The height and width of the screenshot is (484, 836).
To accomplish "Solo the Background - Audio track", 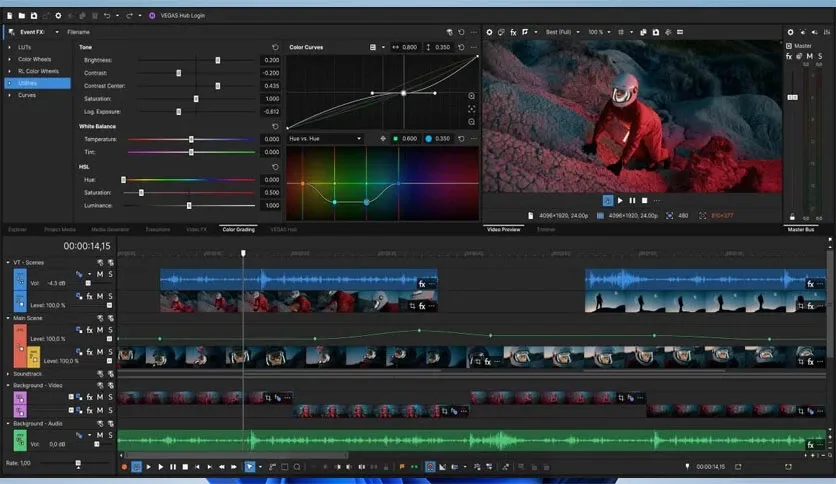I will [110, 435].
